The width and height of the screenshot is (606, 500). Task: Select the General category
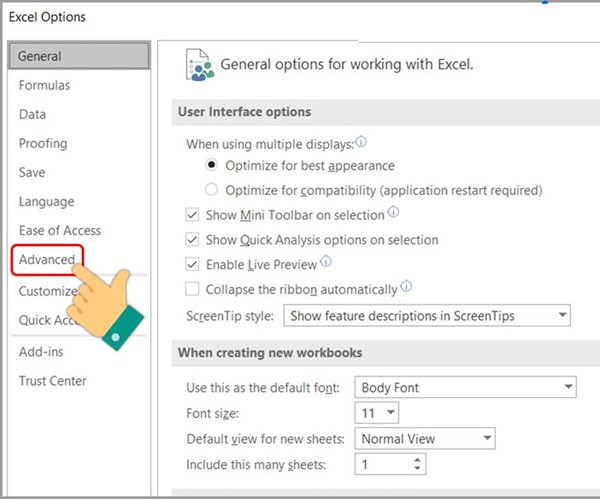click(x=79, y=56)
